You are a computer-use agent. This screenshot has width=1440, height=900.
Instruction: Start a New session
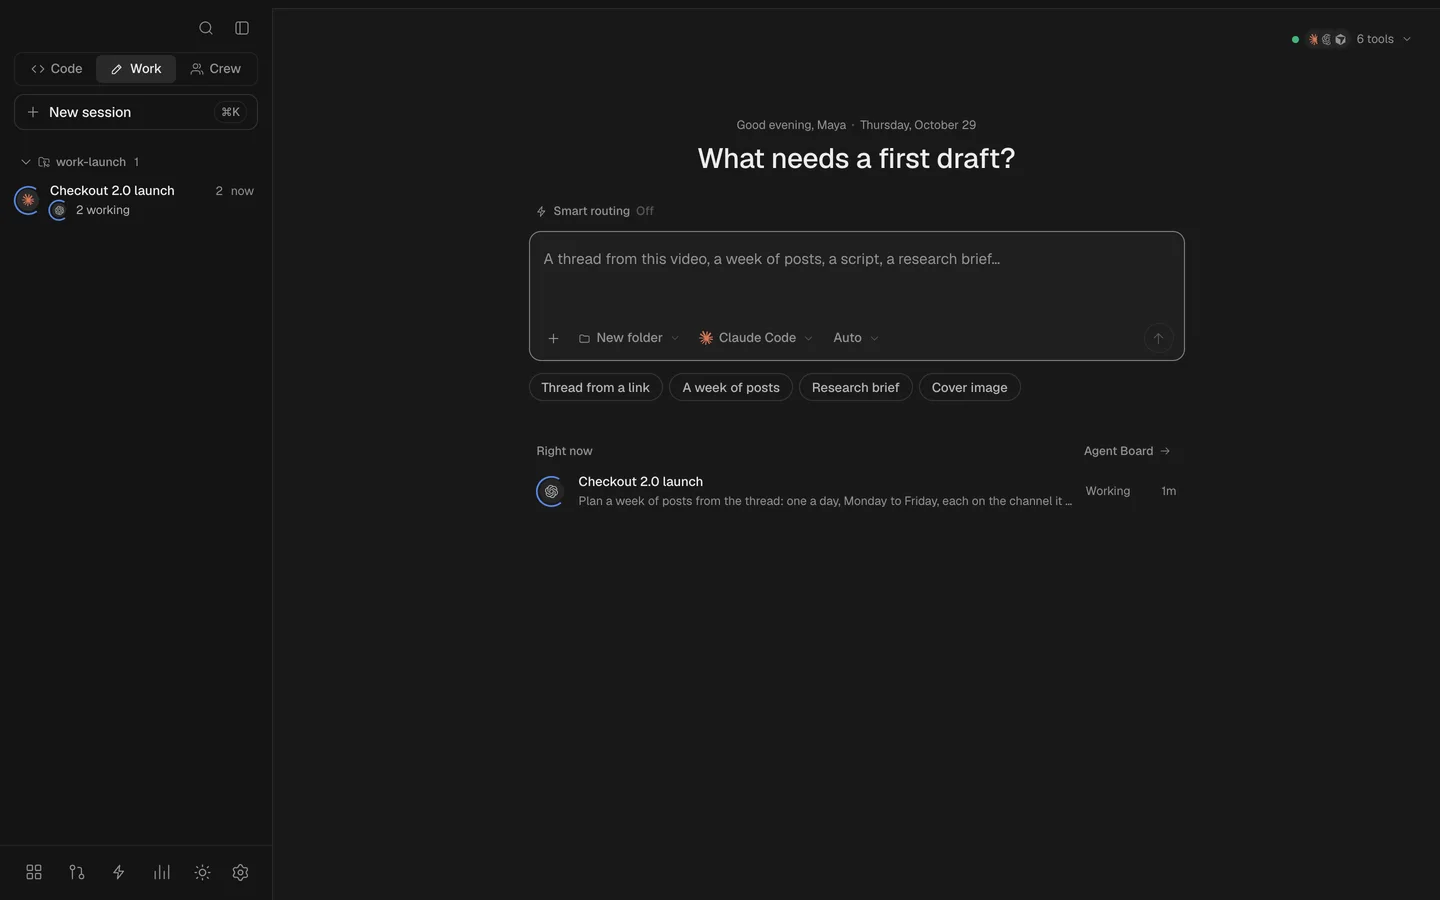(136, 112)
